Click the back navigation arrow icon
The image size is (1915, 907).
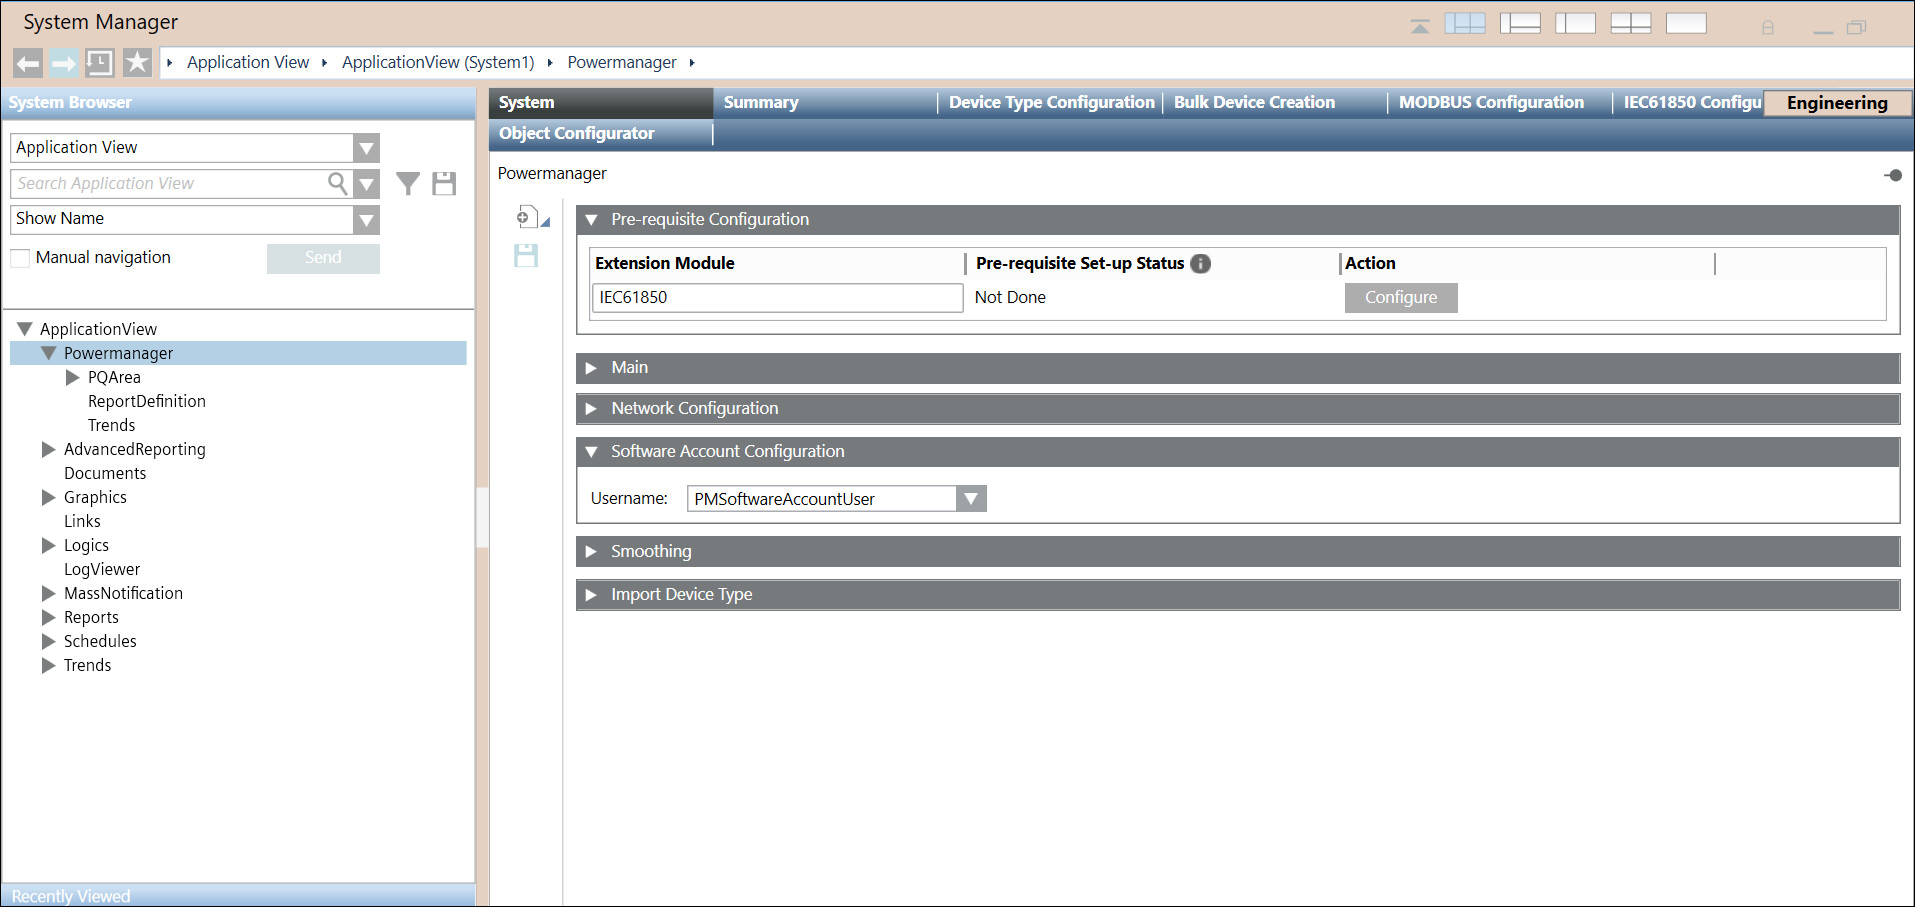pyautogui.click(x=28, y=63)
